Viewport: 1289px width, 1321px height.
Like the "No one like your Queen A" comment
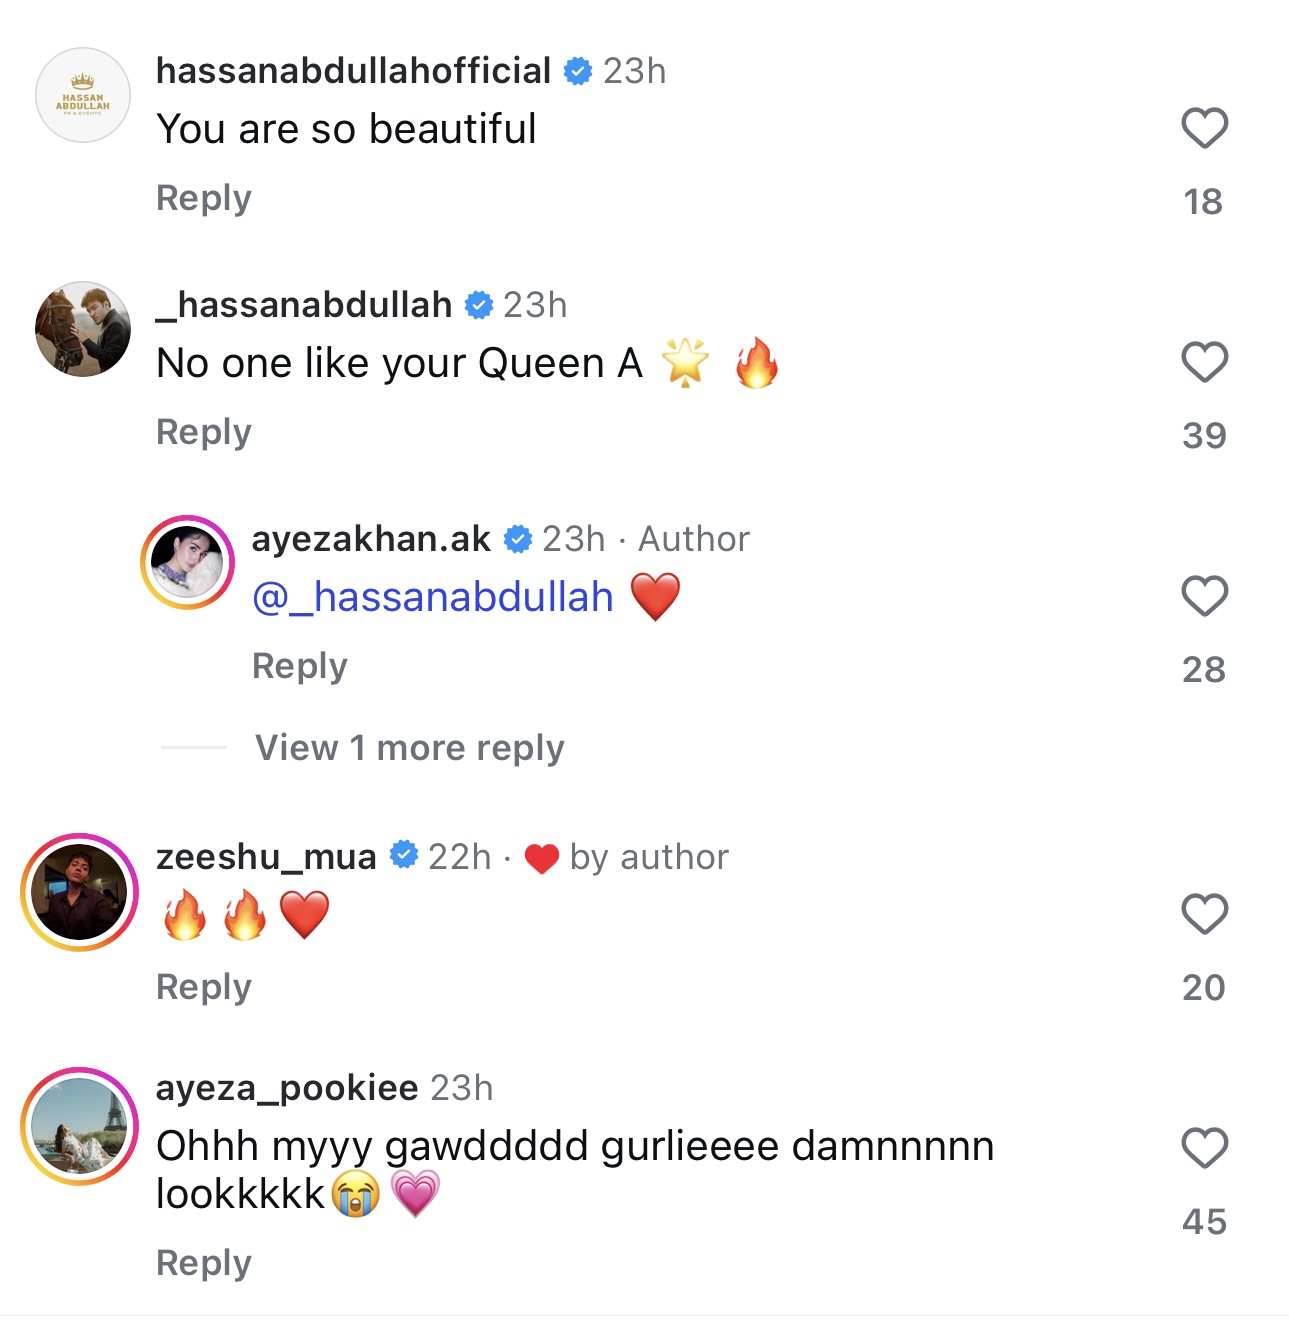coord(1204,362)
